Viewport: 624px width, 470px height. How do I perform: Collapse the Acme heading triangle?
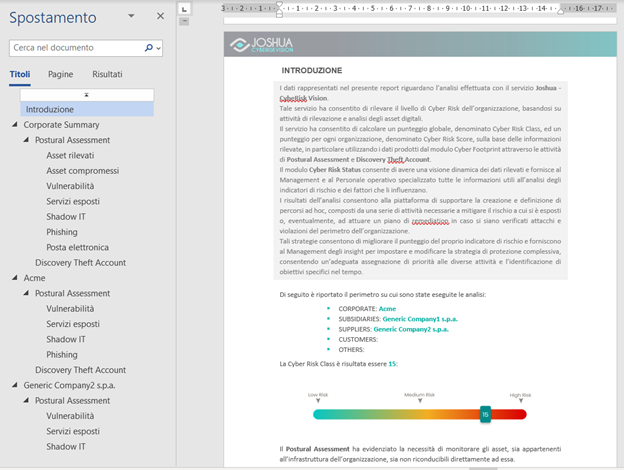click(x=15, y=278)
